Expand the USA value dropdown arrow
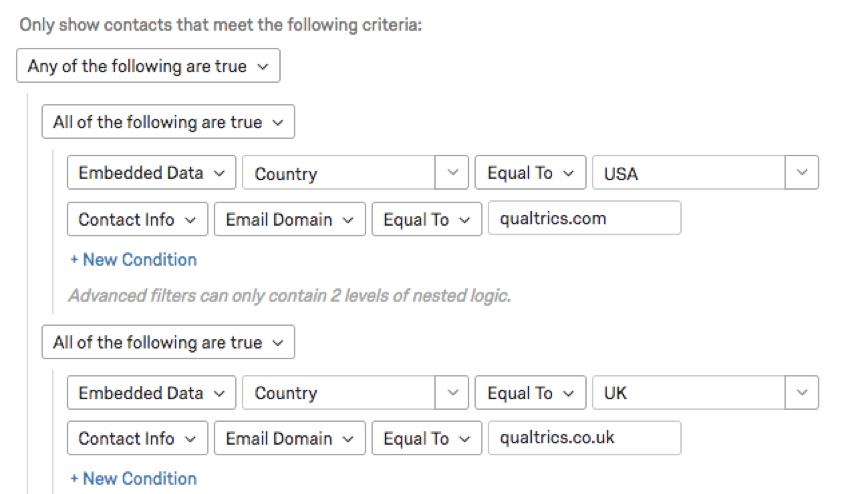Viewport: 850px width, 494px height. pyautogui.click(x=802, y=173)
